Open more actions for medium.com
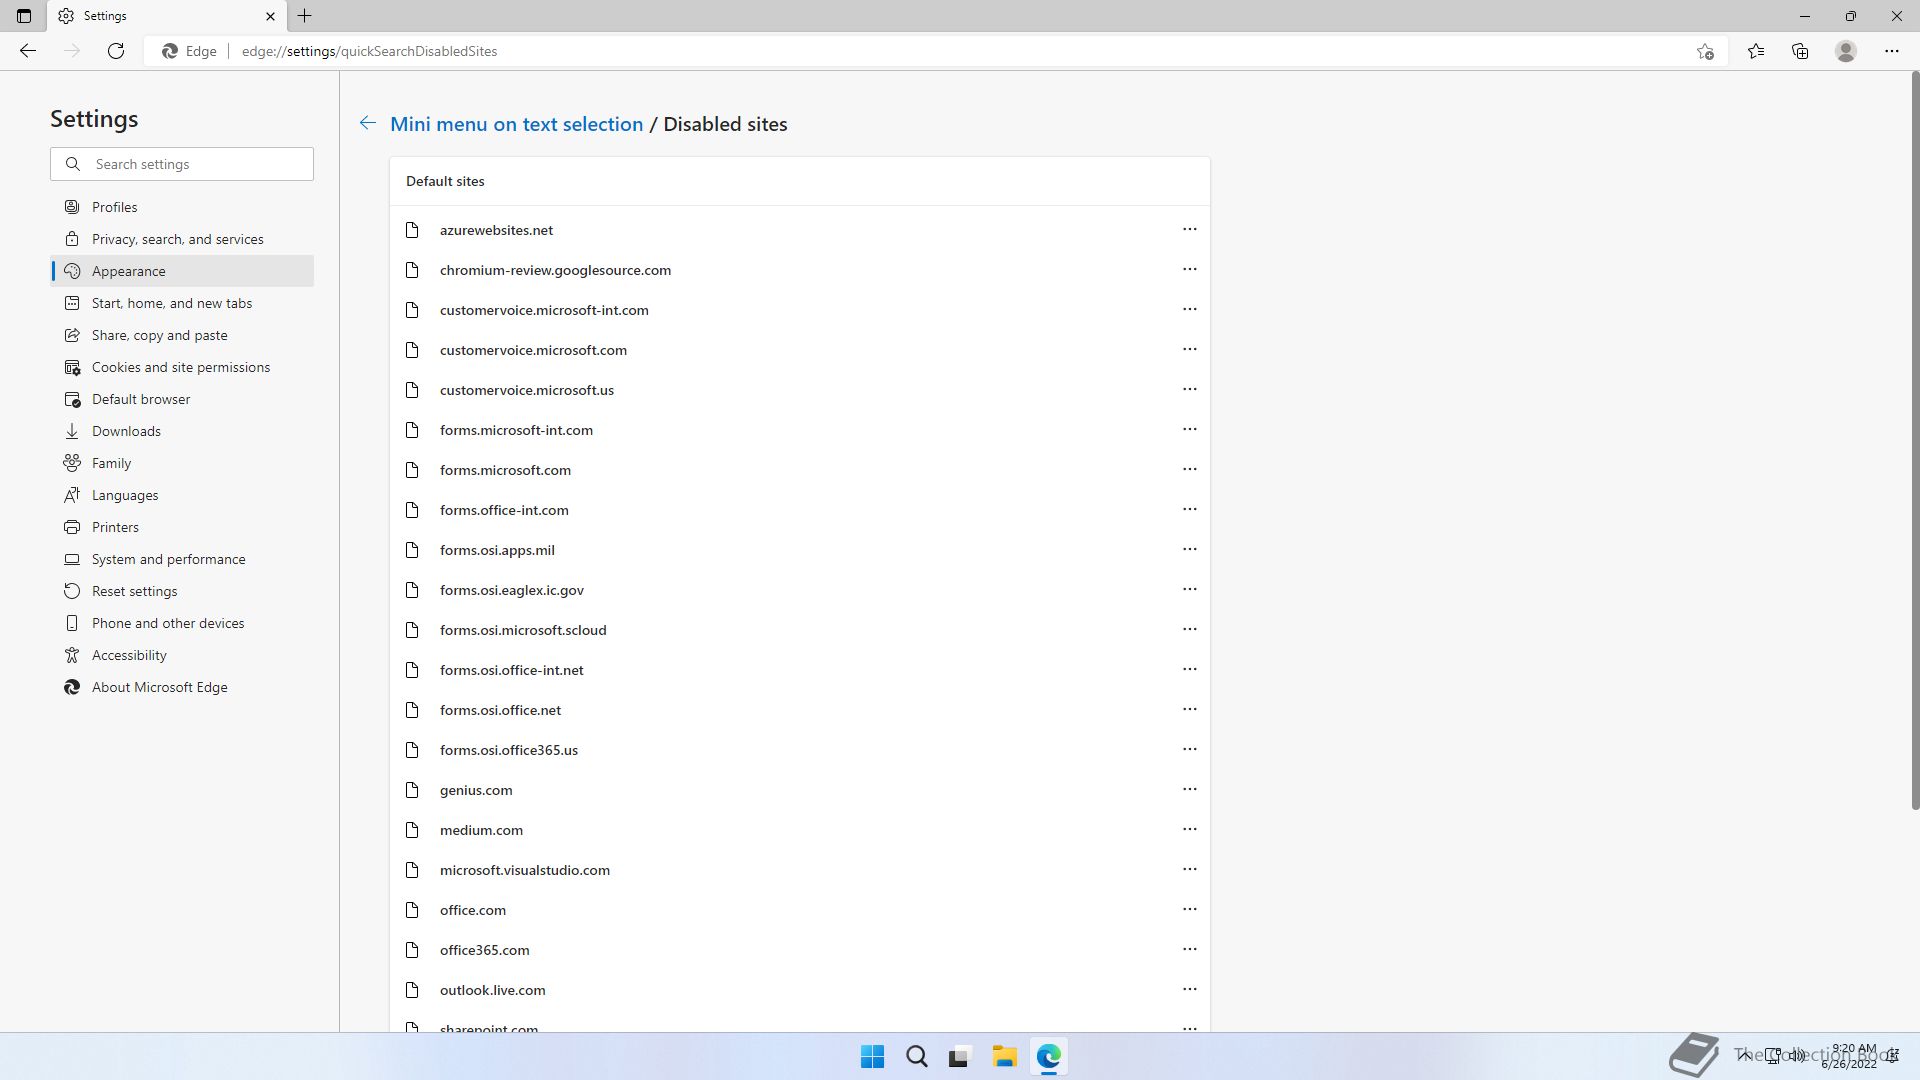This screenshot has width=1920, height=1080. coord(1189,829)
